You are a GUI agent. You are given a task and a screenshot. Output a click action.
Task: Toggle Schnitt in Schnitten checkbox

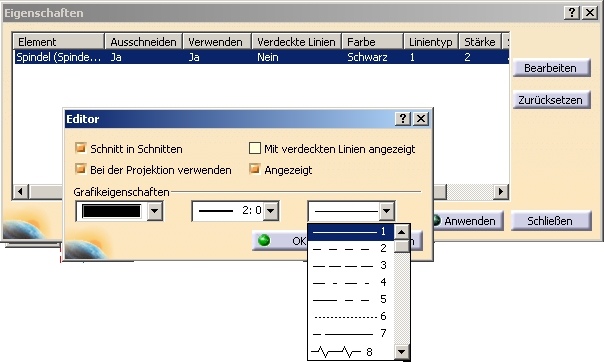pos(81,148)
